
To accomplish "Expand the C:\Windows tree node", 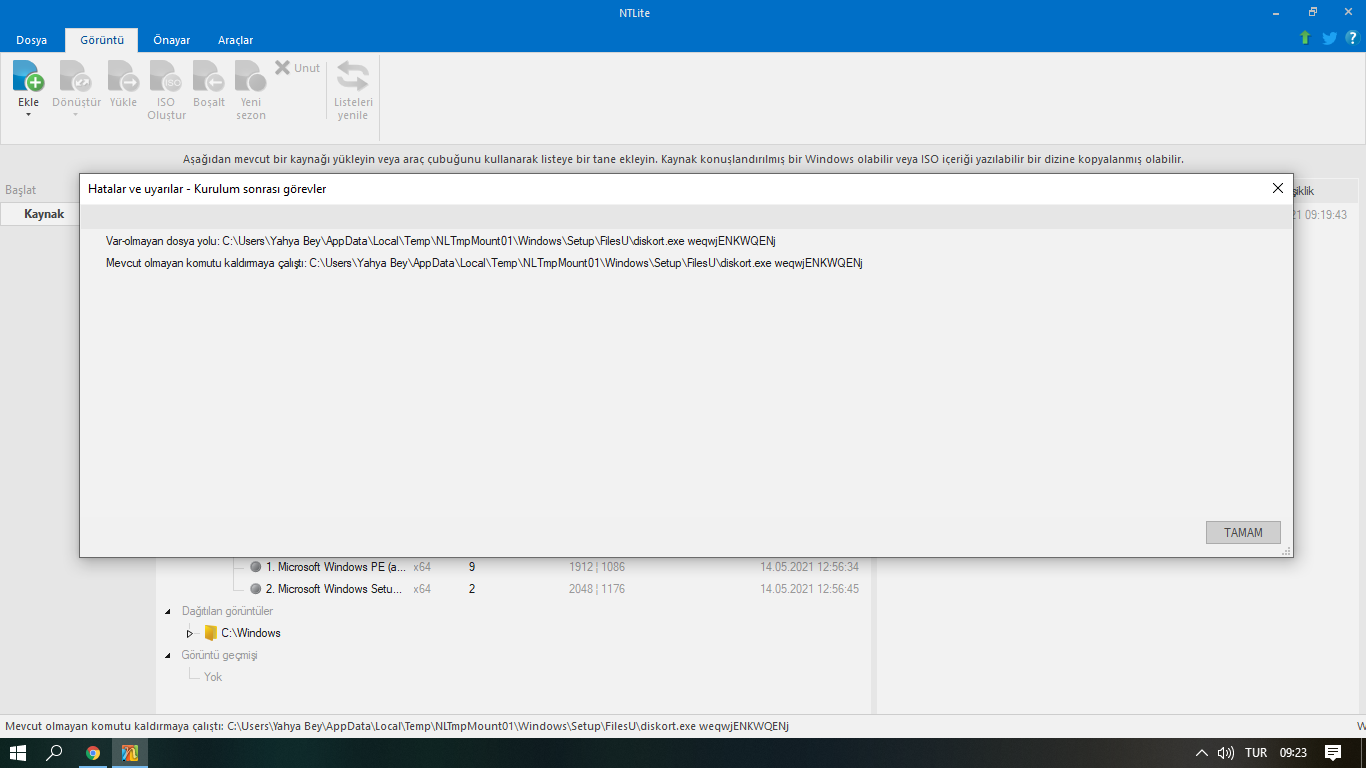I will click(x=190, y=633).
